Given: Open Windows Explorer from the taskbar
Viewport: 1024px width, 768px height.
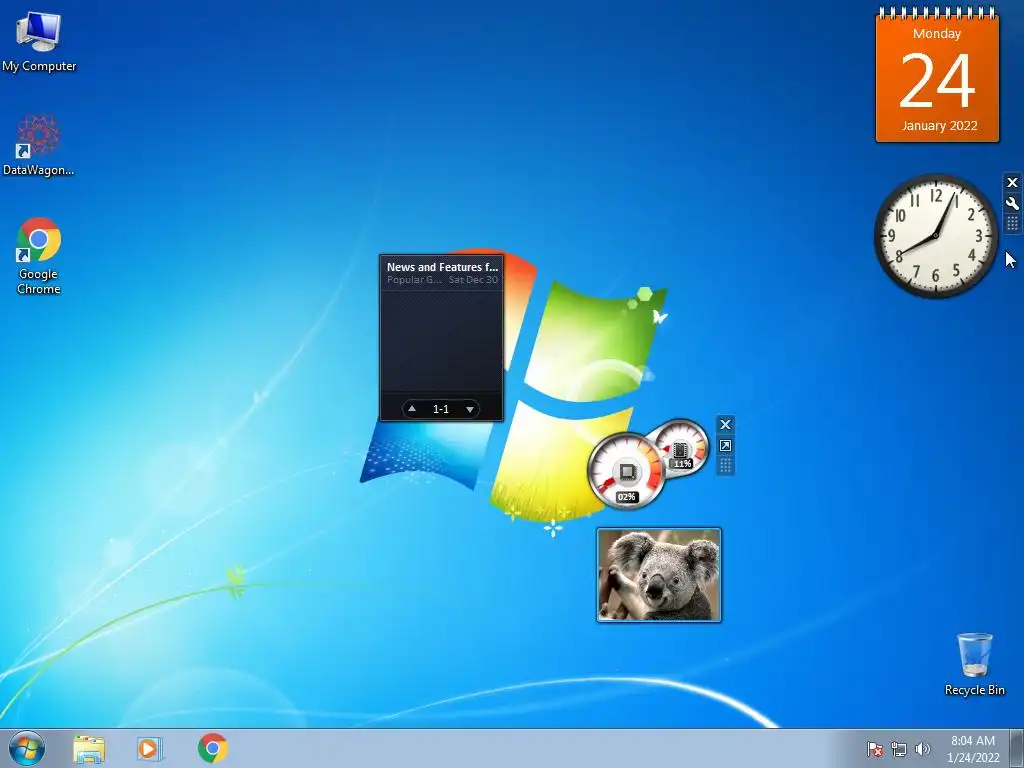Looking at the screenshot, I should 89,748.
